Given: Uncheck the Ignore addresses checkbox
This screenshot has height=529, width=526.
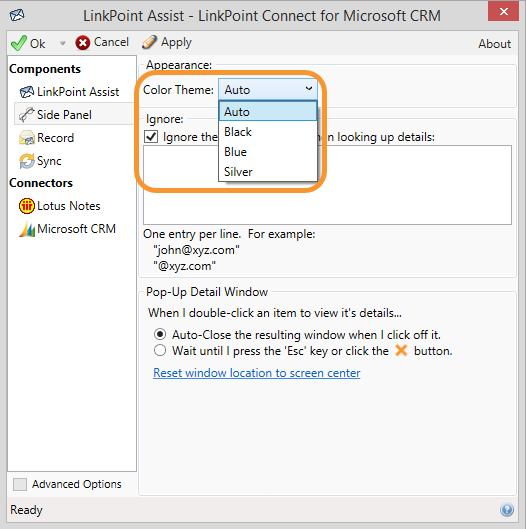Looking at the screenshot, I should click(x=151, y=137).
